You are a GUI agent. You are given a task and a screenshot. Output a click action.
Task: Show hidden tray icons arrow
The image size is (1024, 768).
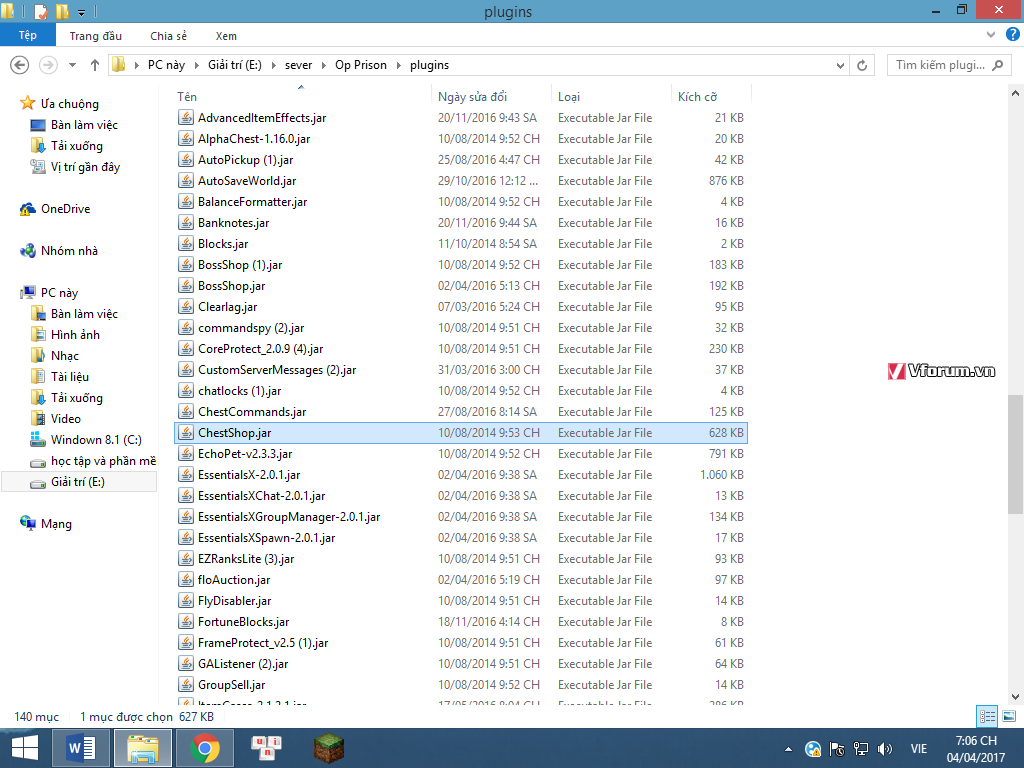click(788, 749)
